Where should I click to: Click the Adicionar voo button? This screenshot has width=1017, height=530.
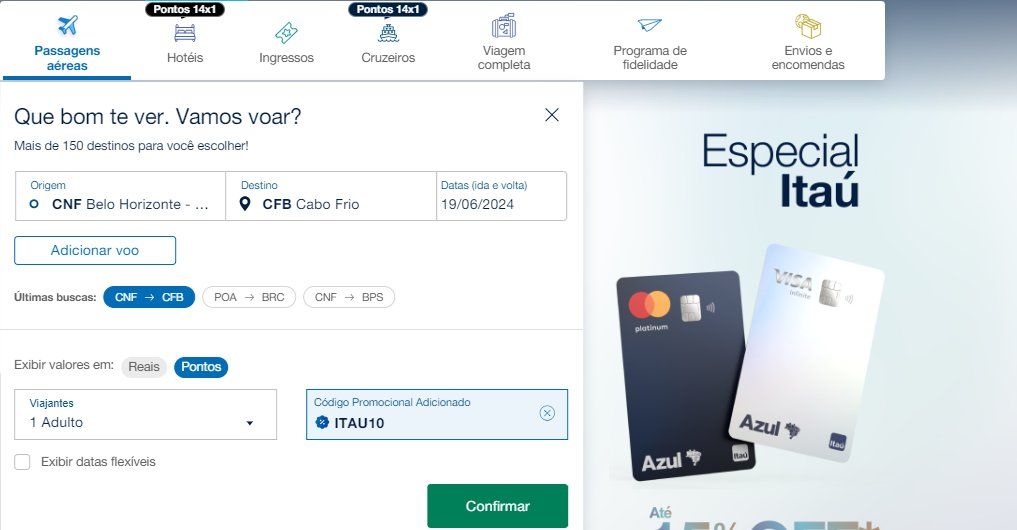95,250
